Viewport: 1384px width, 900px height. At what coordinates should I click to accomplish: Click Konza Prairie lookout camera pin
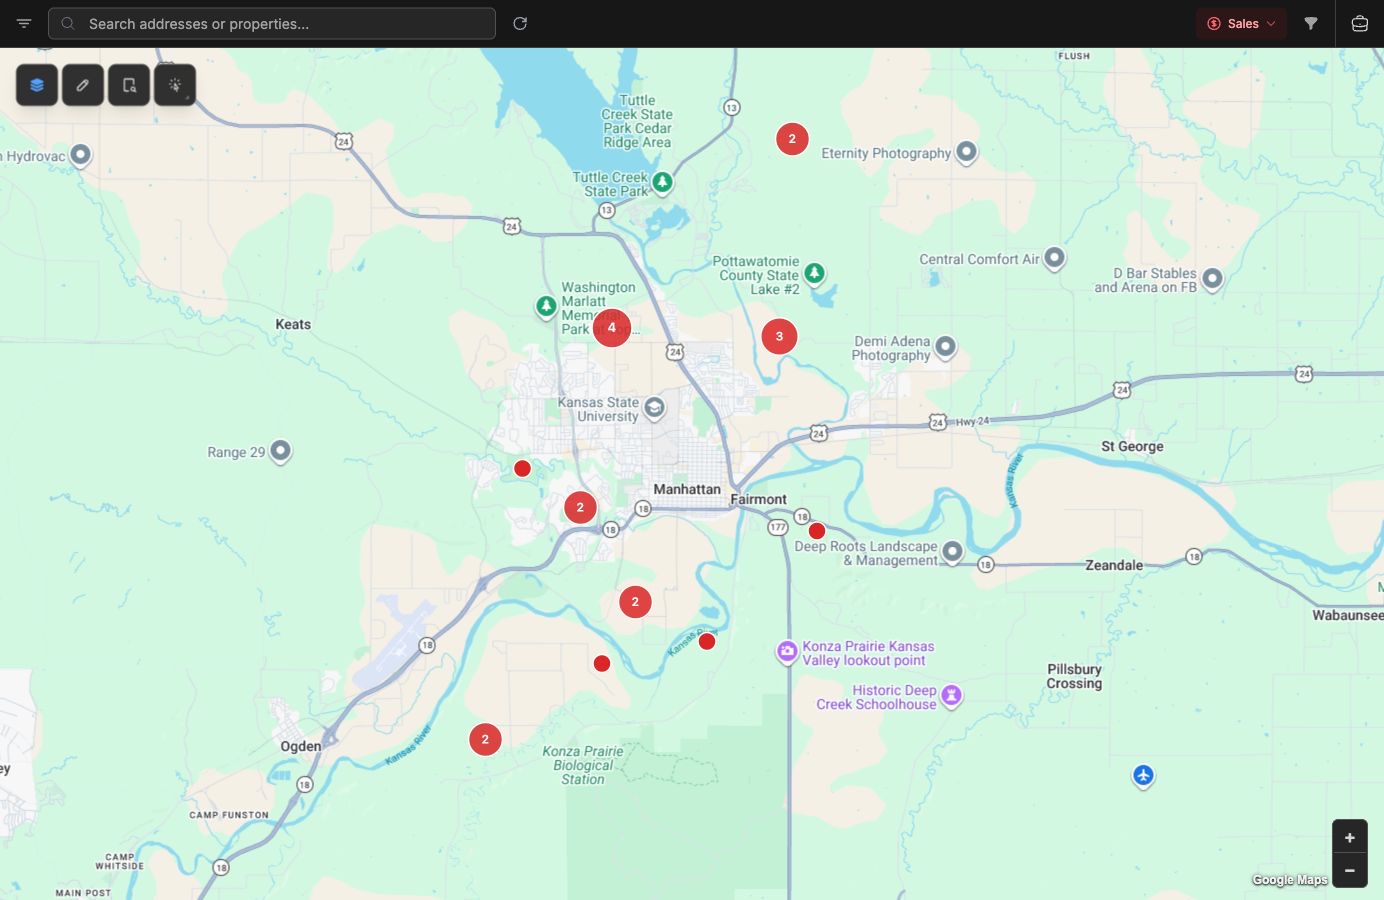[x=787, y=652]
